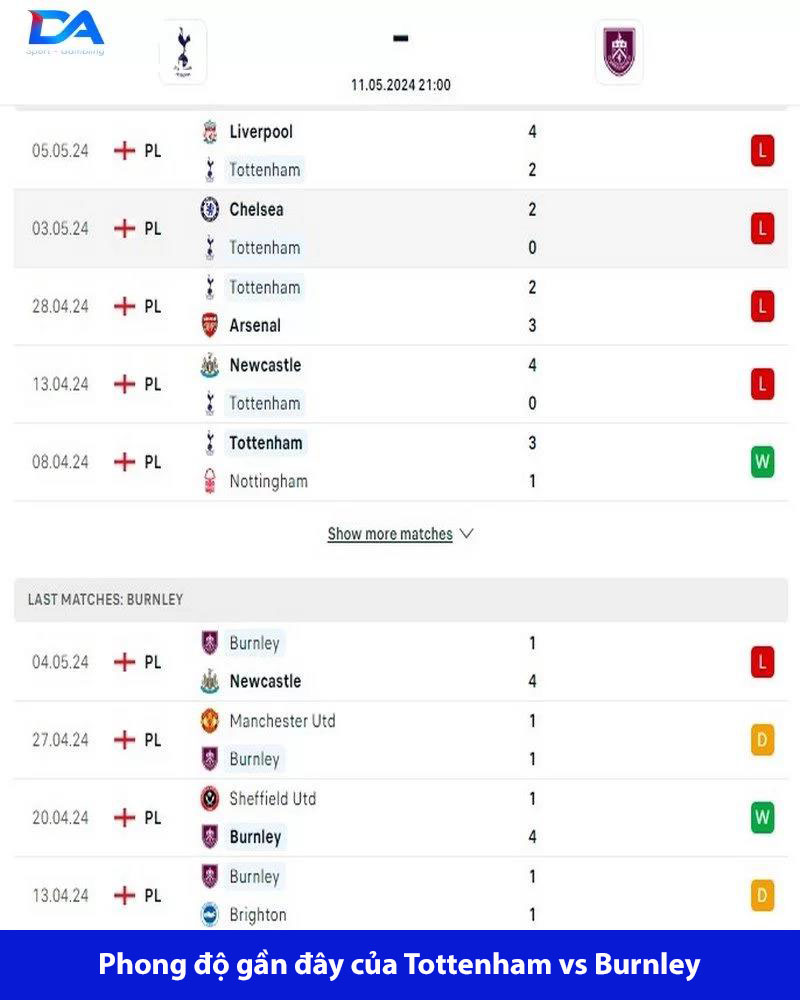Click the Nottingham club crest

coord(210,481)
